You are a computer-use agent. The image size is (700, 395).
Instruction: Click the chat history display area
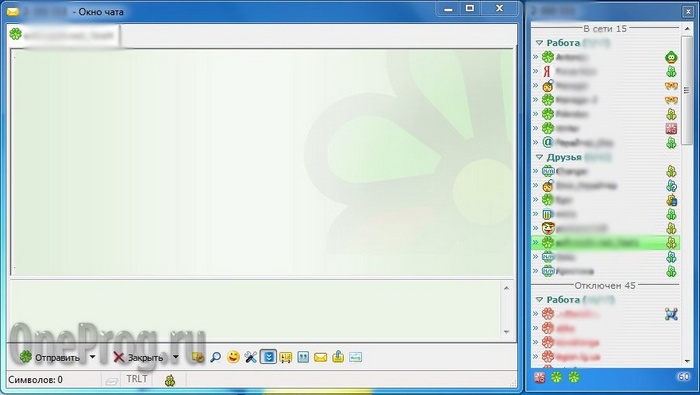(x=263, y=162)
